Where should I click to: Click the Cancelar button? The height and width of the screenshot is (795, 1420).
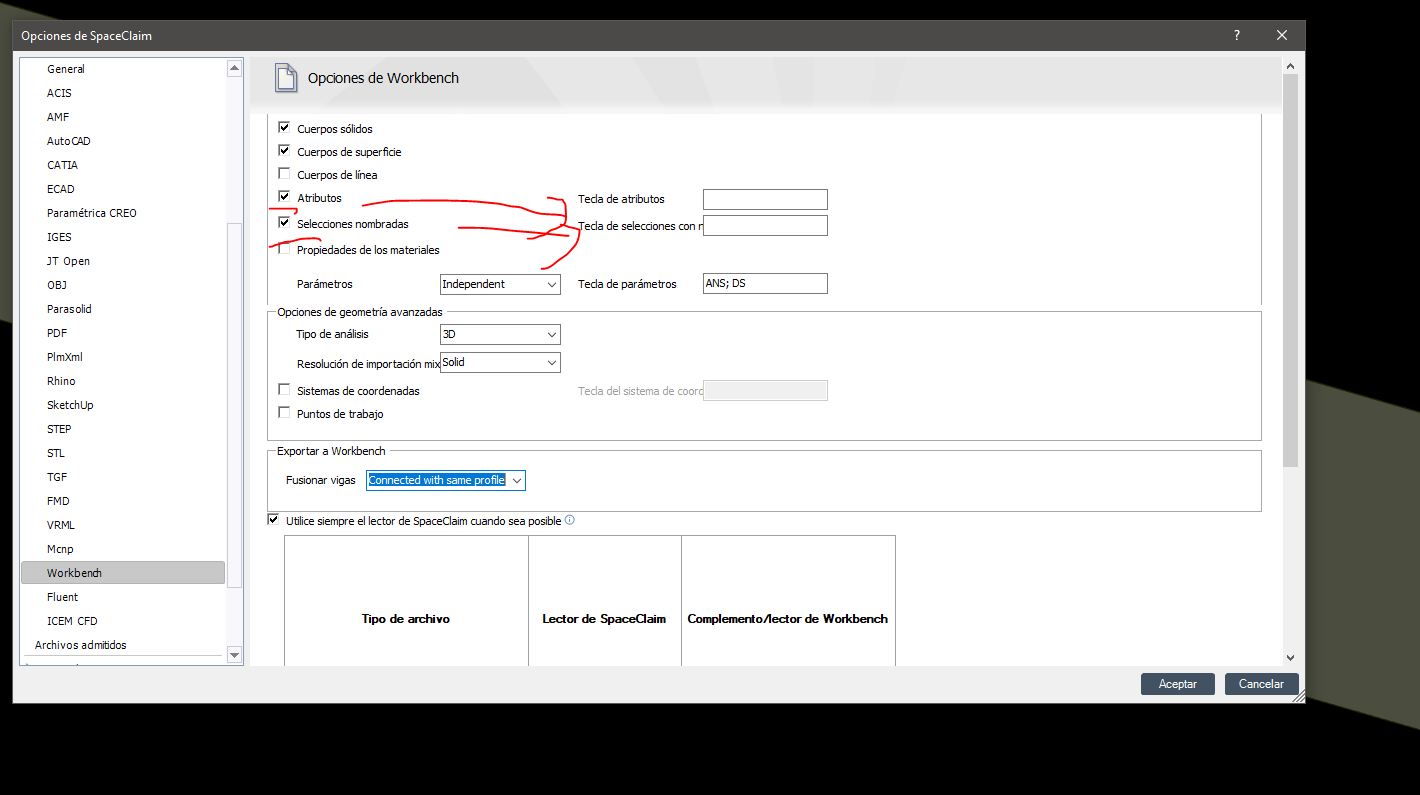pyautogui.click(x=1261, y=684)
